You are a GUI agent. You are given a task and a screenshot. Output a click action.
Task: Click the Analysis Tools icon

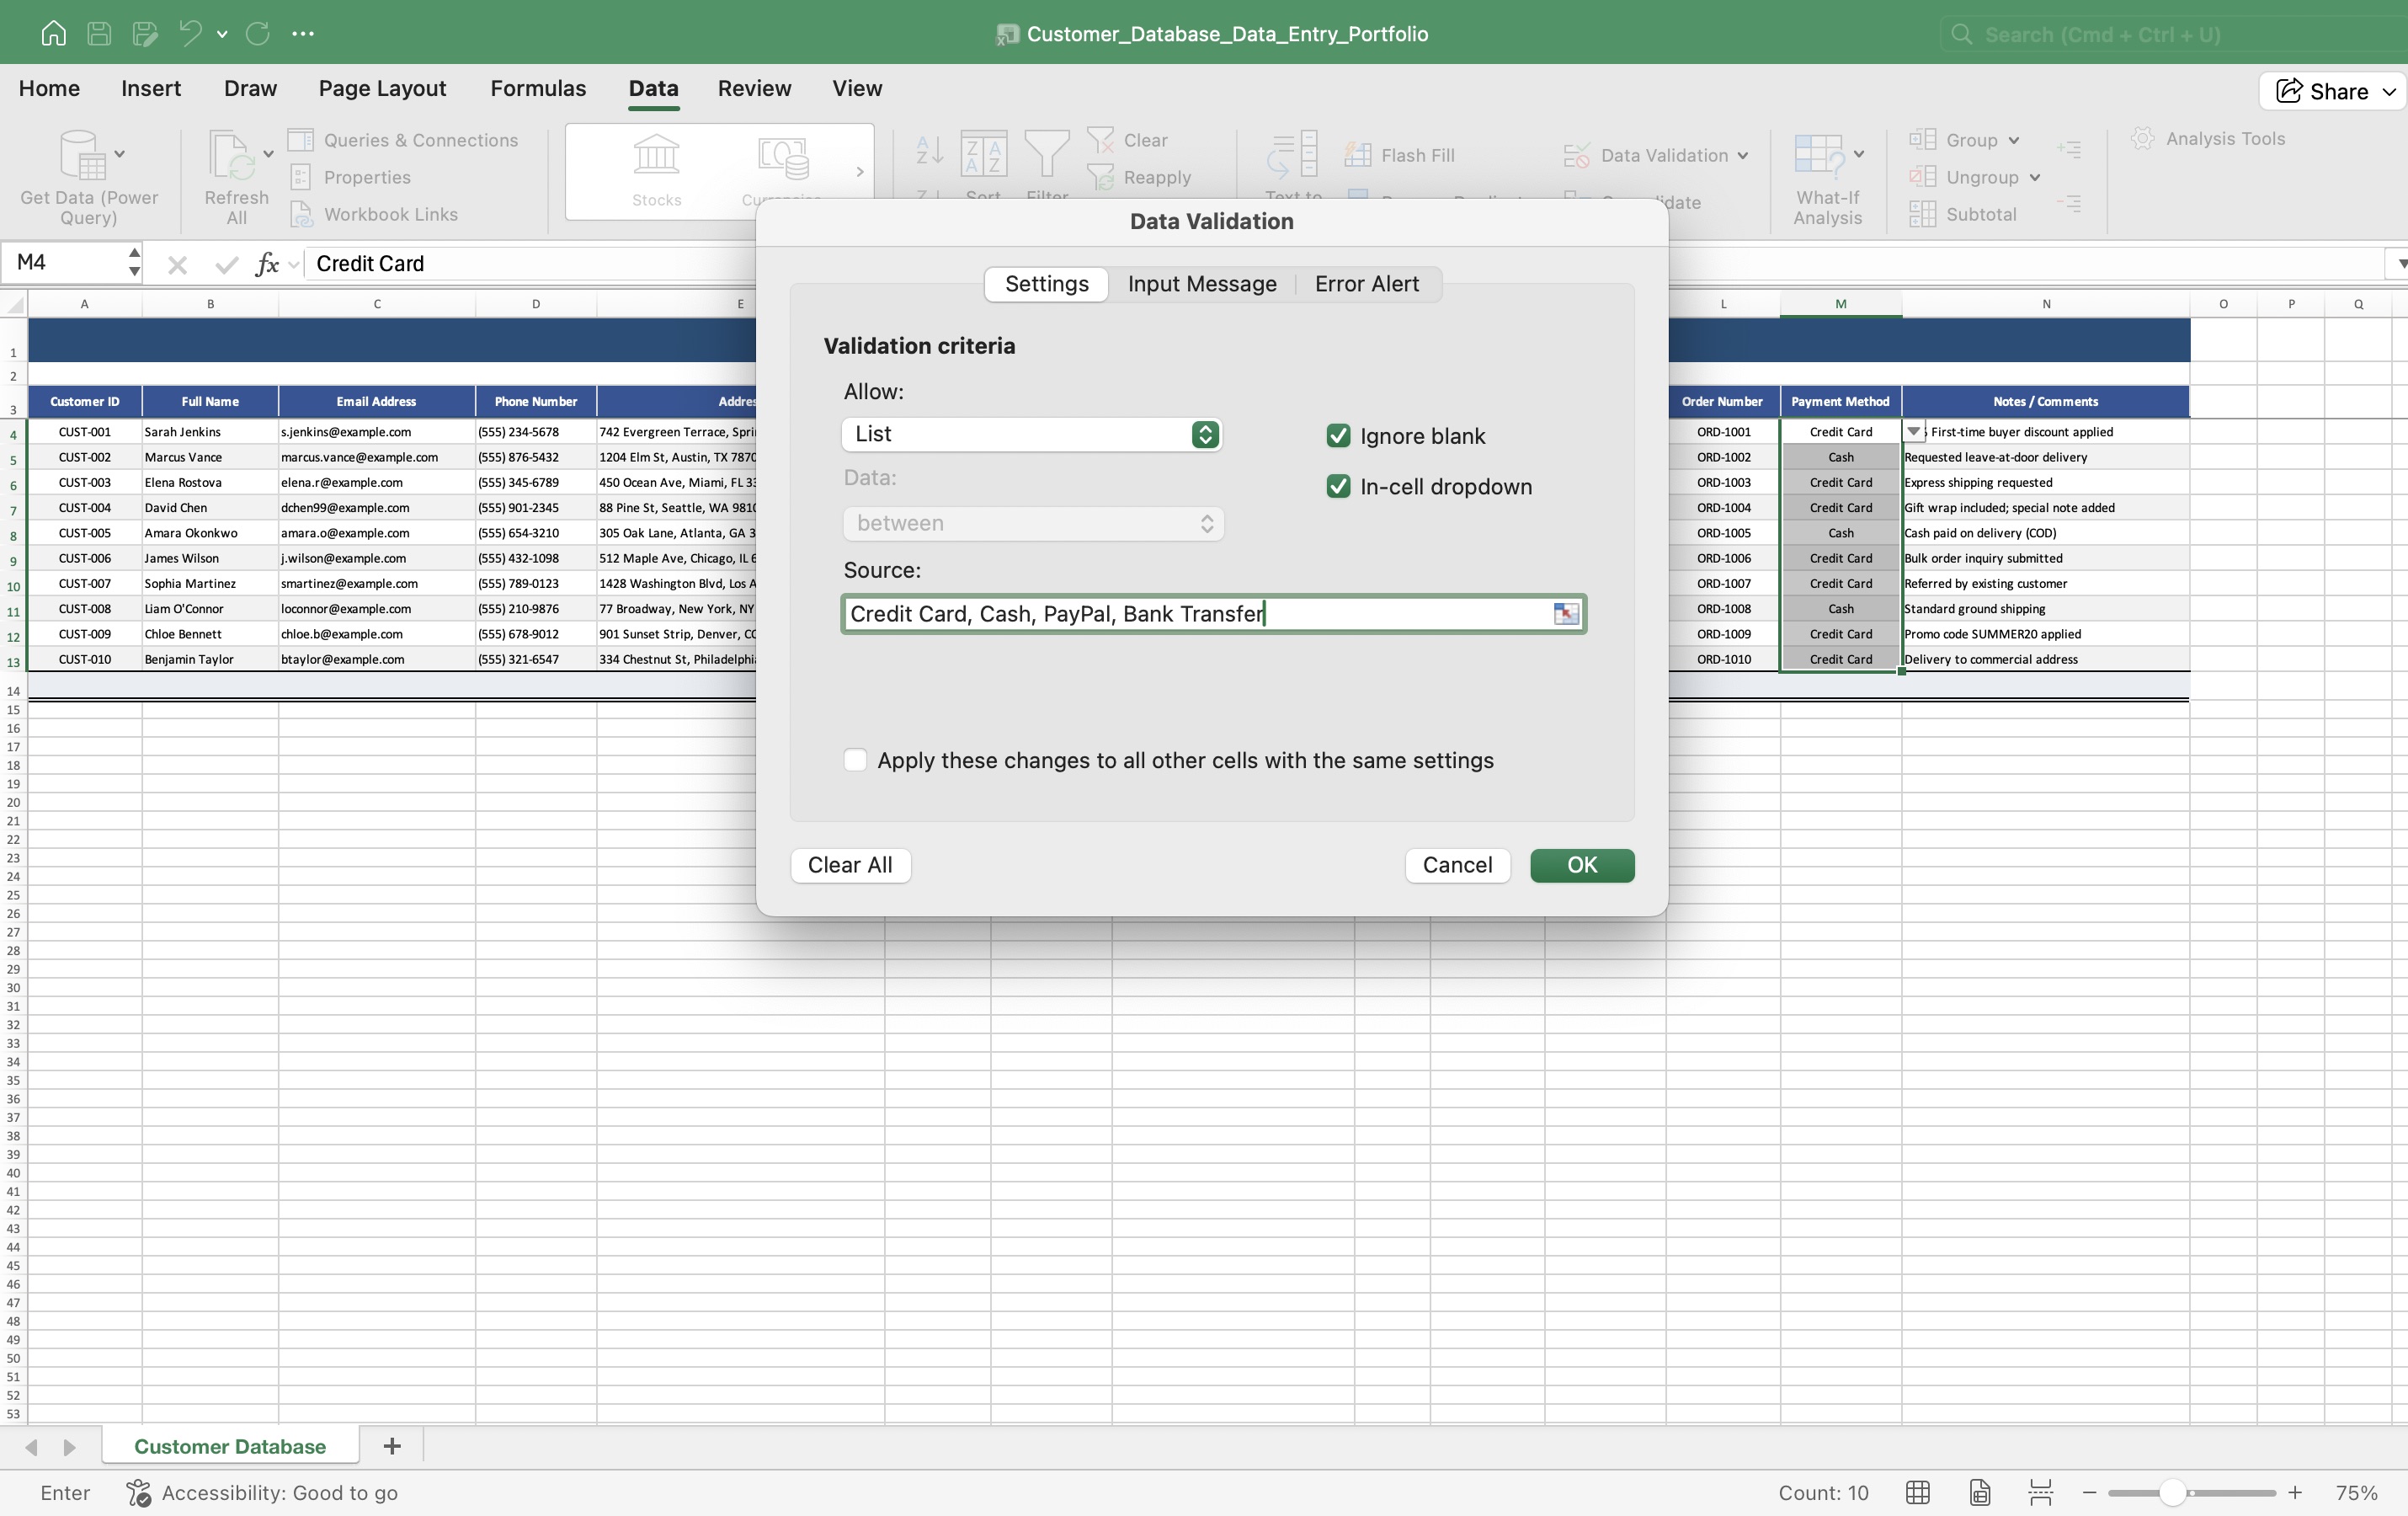[x=2142, y=138]
